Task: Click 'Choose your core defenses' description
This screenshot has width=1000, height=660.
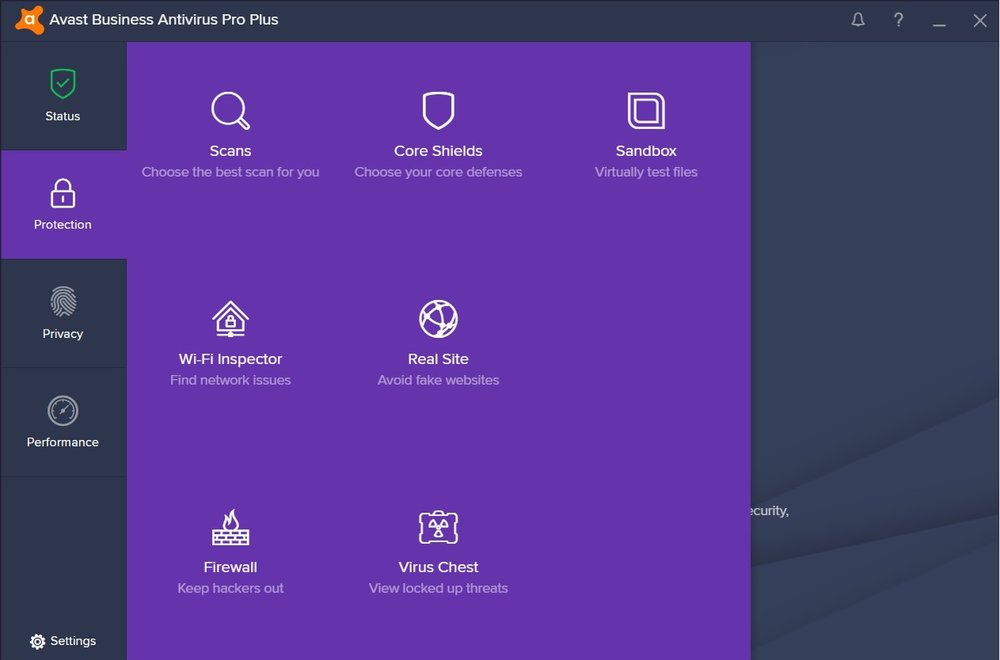Action: (x=438, y=172)
